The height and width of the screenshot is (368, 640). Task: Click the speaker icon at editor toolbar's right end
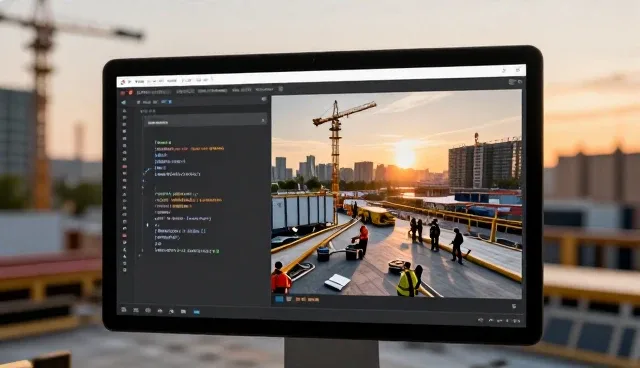[x=264, y=99]
